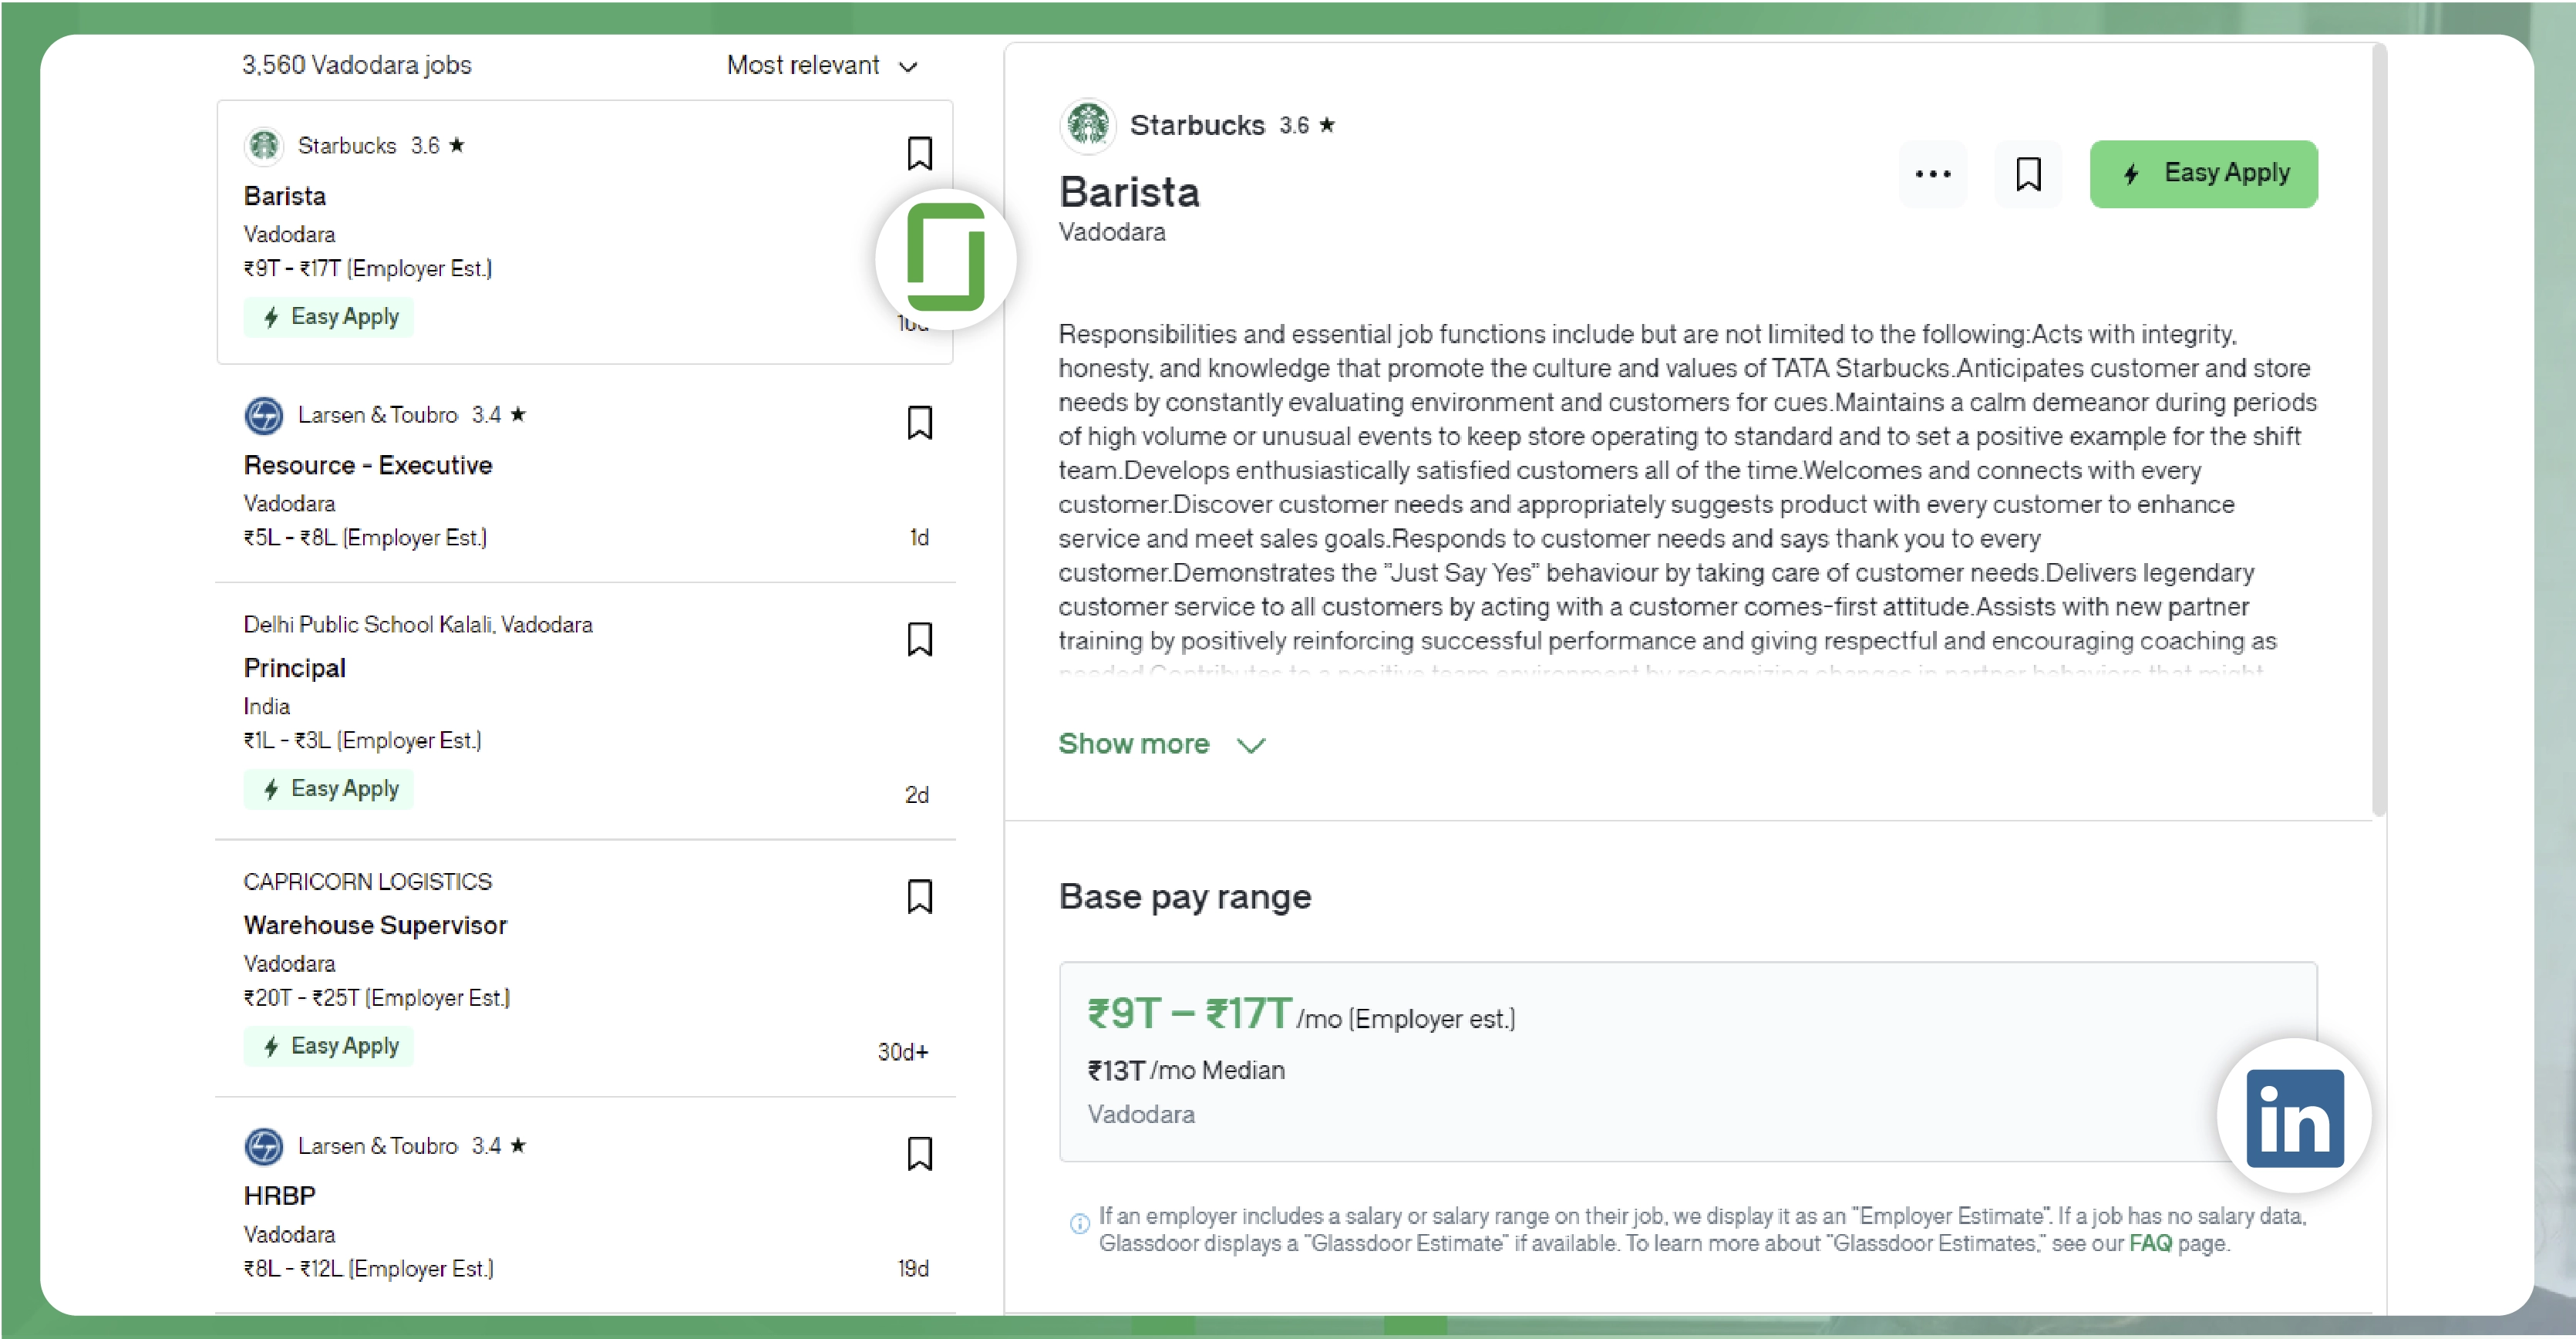The image size is (2576, 1339).
Task: Click the Glassdoor logo in the center
Action: 945,260
